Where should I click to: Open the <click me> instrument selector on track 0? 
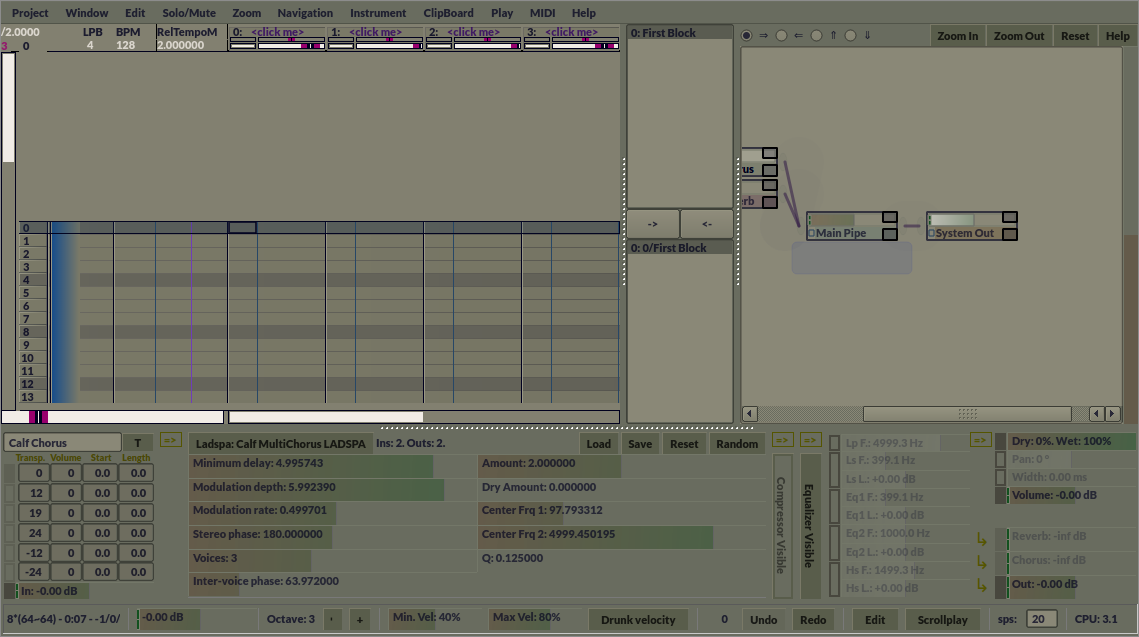pos(277,31)
